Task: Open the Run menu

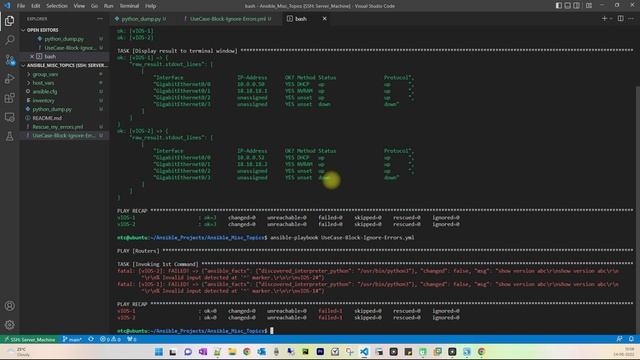Action: [x=109, y=6]
